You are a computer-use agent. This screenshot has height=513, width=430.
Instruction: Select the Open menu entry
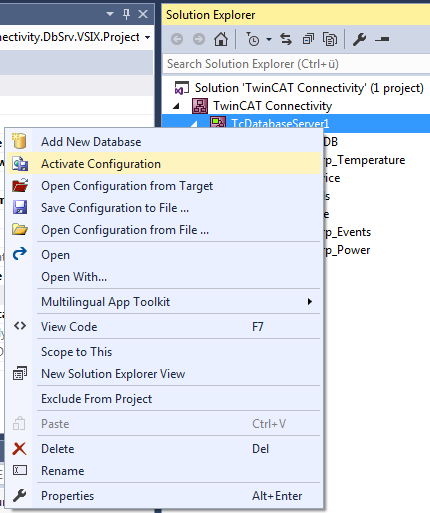163,255
